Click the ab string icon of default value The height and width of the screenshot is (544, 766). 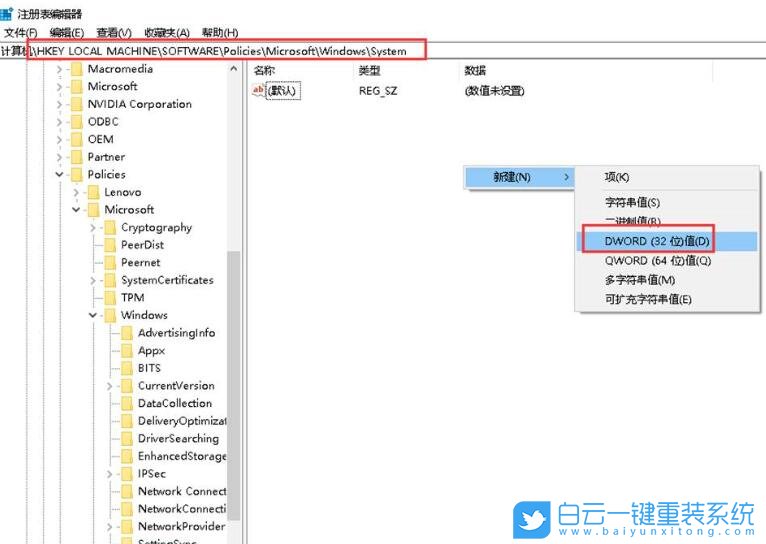258,90
